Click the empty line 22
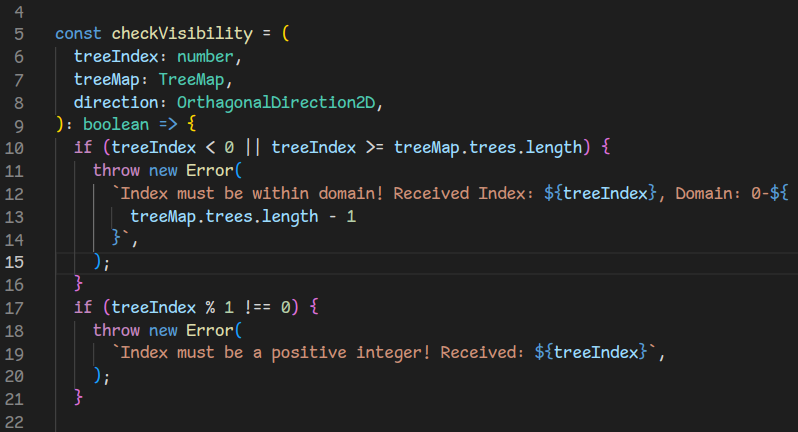798x432 pixels. [300, 421]
